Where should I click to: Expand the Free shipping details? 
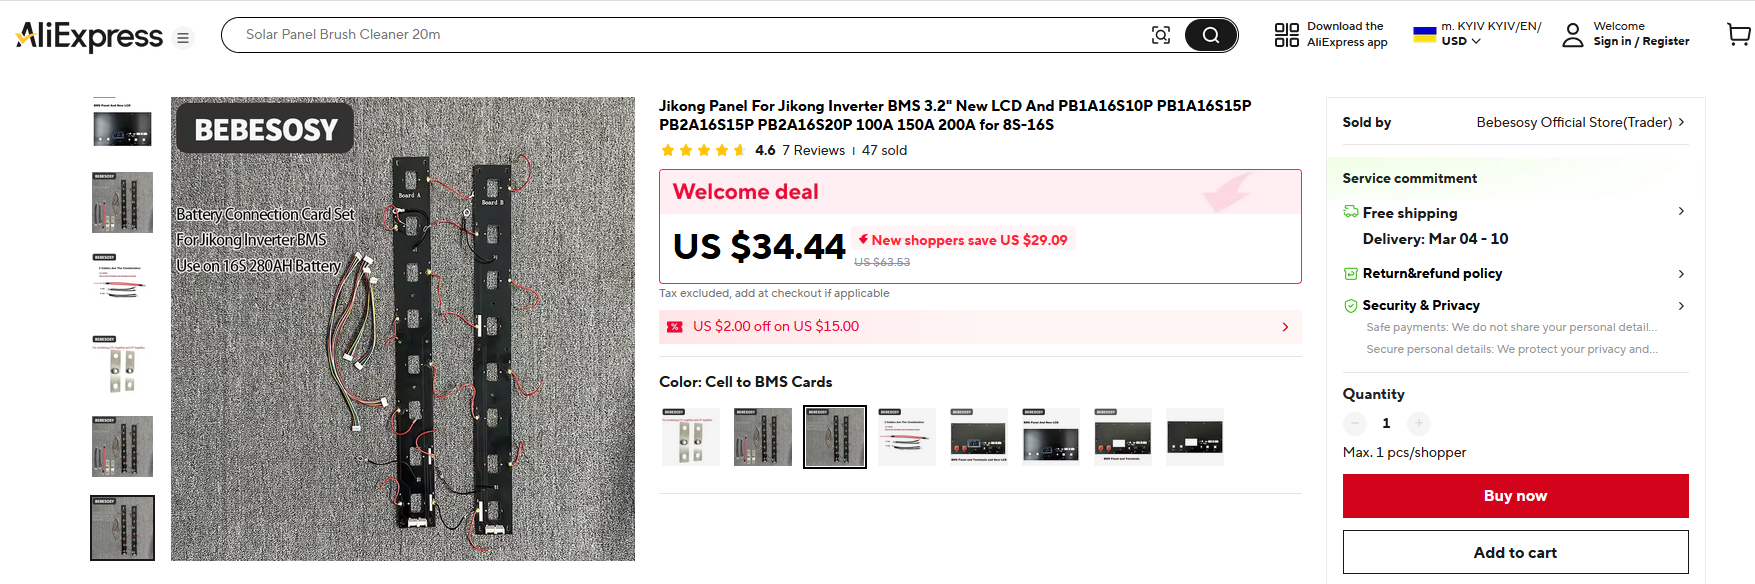pyautogui.click(x=1680, y=212)
